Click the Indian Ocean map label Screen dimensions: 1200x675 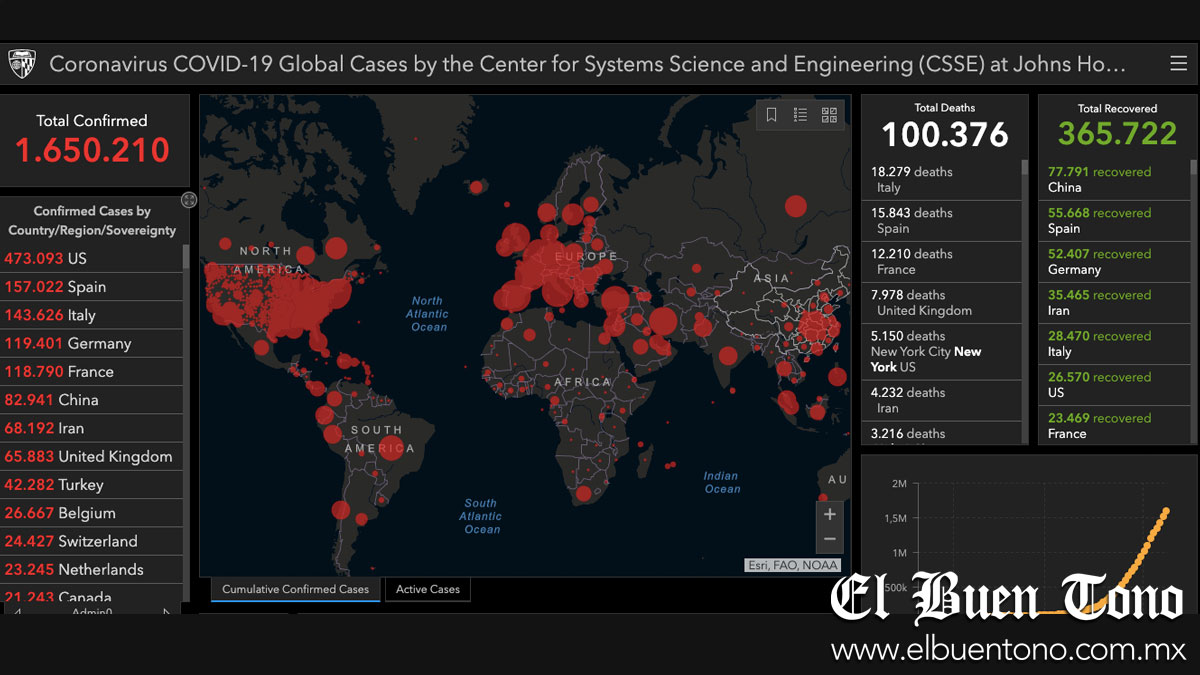722,482
